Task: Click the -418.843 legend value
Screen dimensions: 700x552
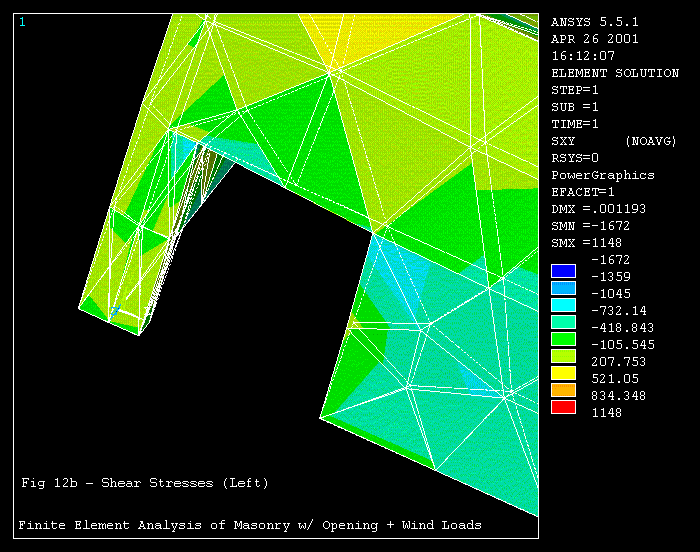Action: [623, 328]
